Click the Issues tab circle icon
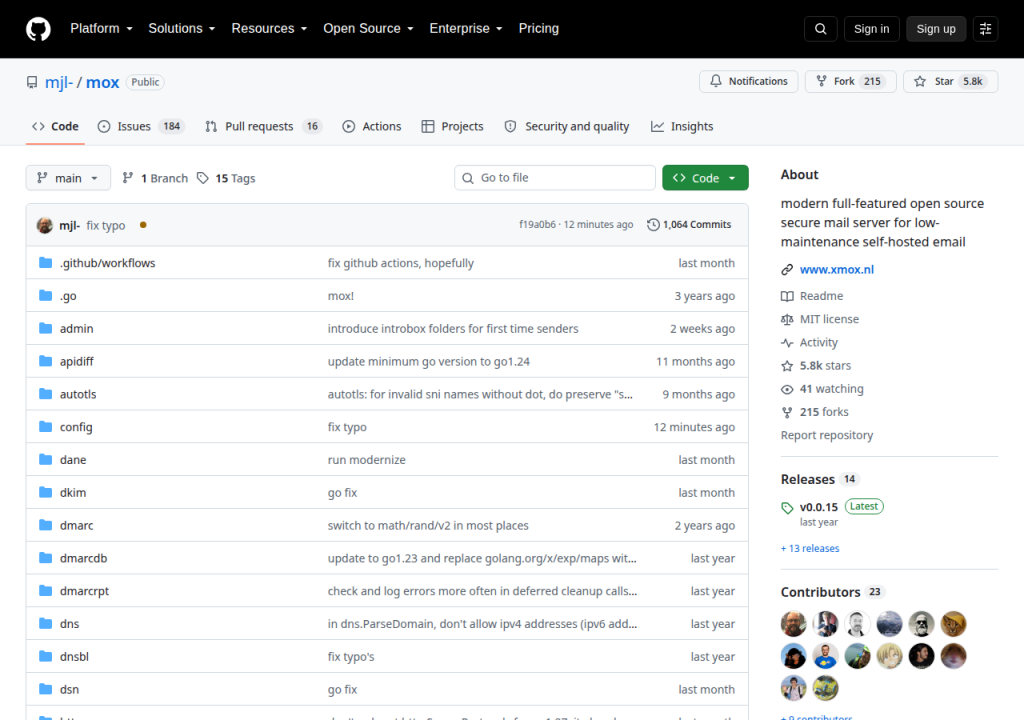Image resolution: width=1024 pixels, height=720 pixels. 104,127
